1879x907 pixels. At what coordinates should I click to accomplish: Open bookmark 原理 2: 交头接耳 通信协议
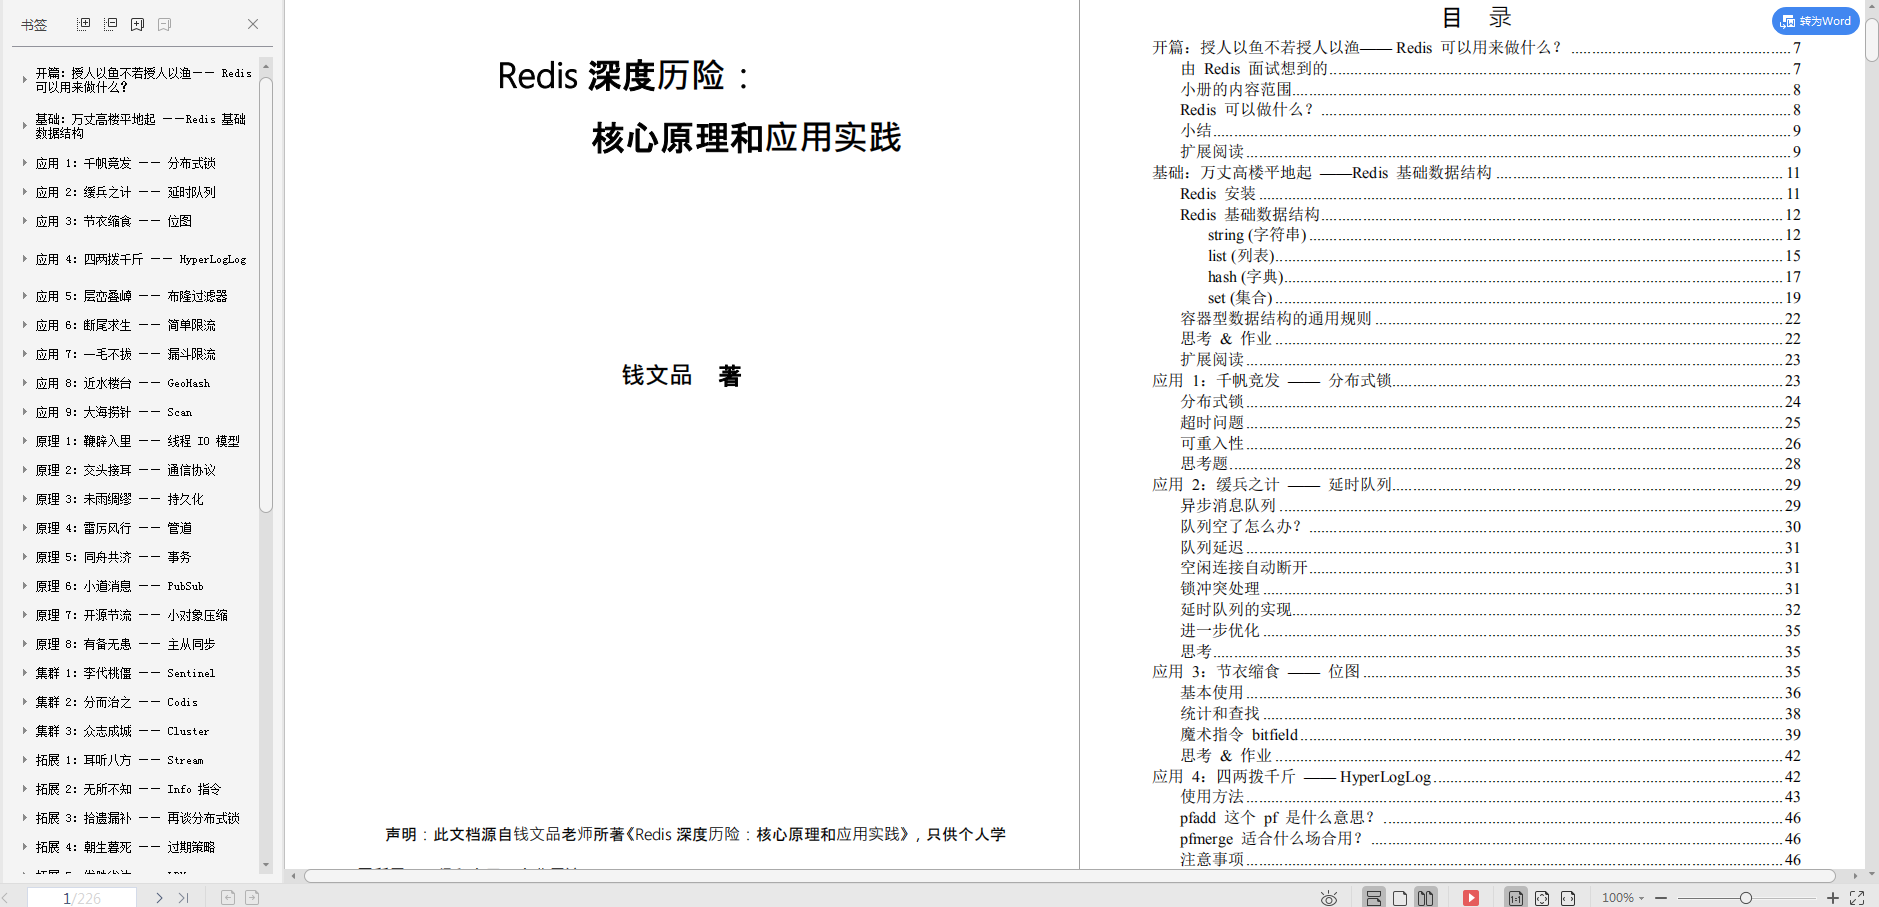pyautogui.click(x=125, y=470)
